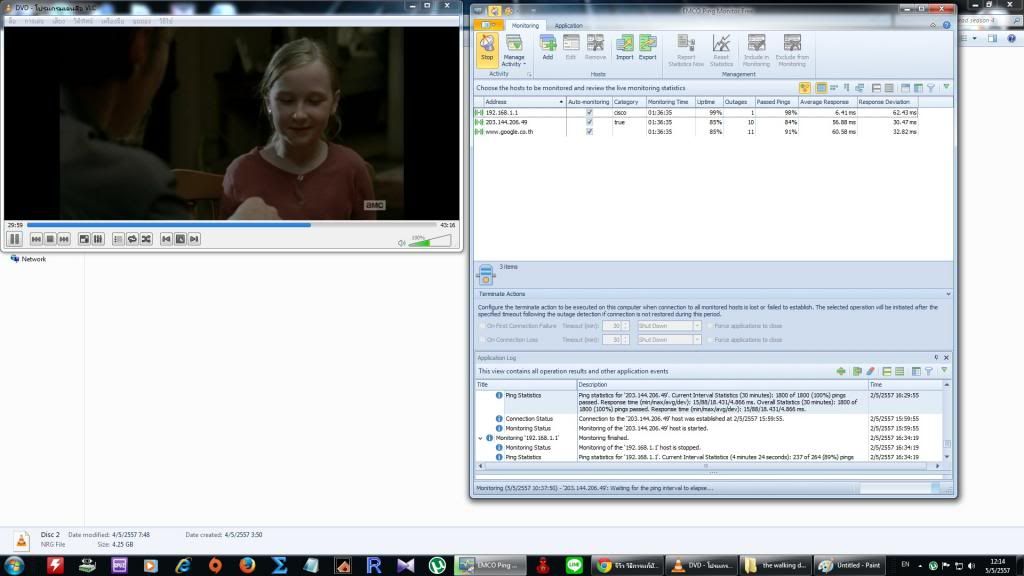Screen dimensions: 1024x576
Task: Click the Windows Start button
Action: point(14,565)
